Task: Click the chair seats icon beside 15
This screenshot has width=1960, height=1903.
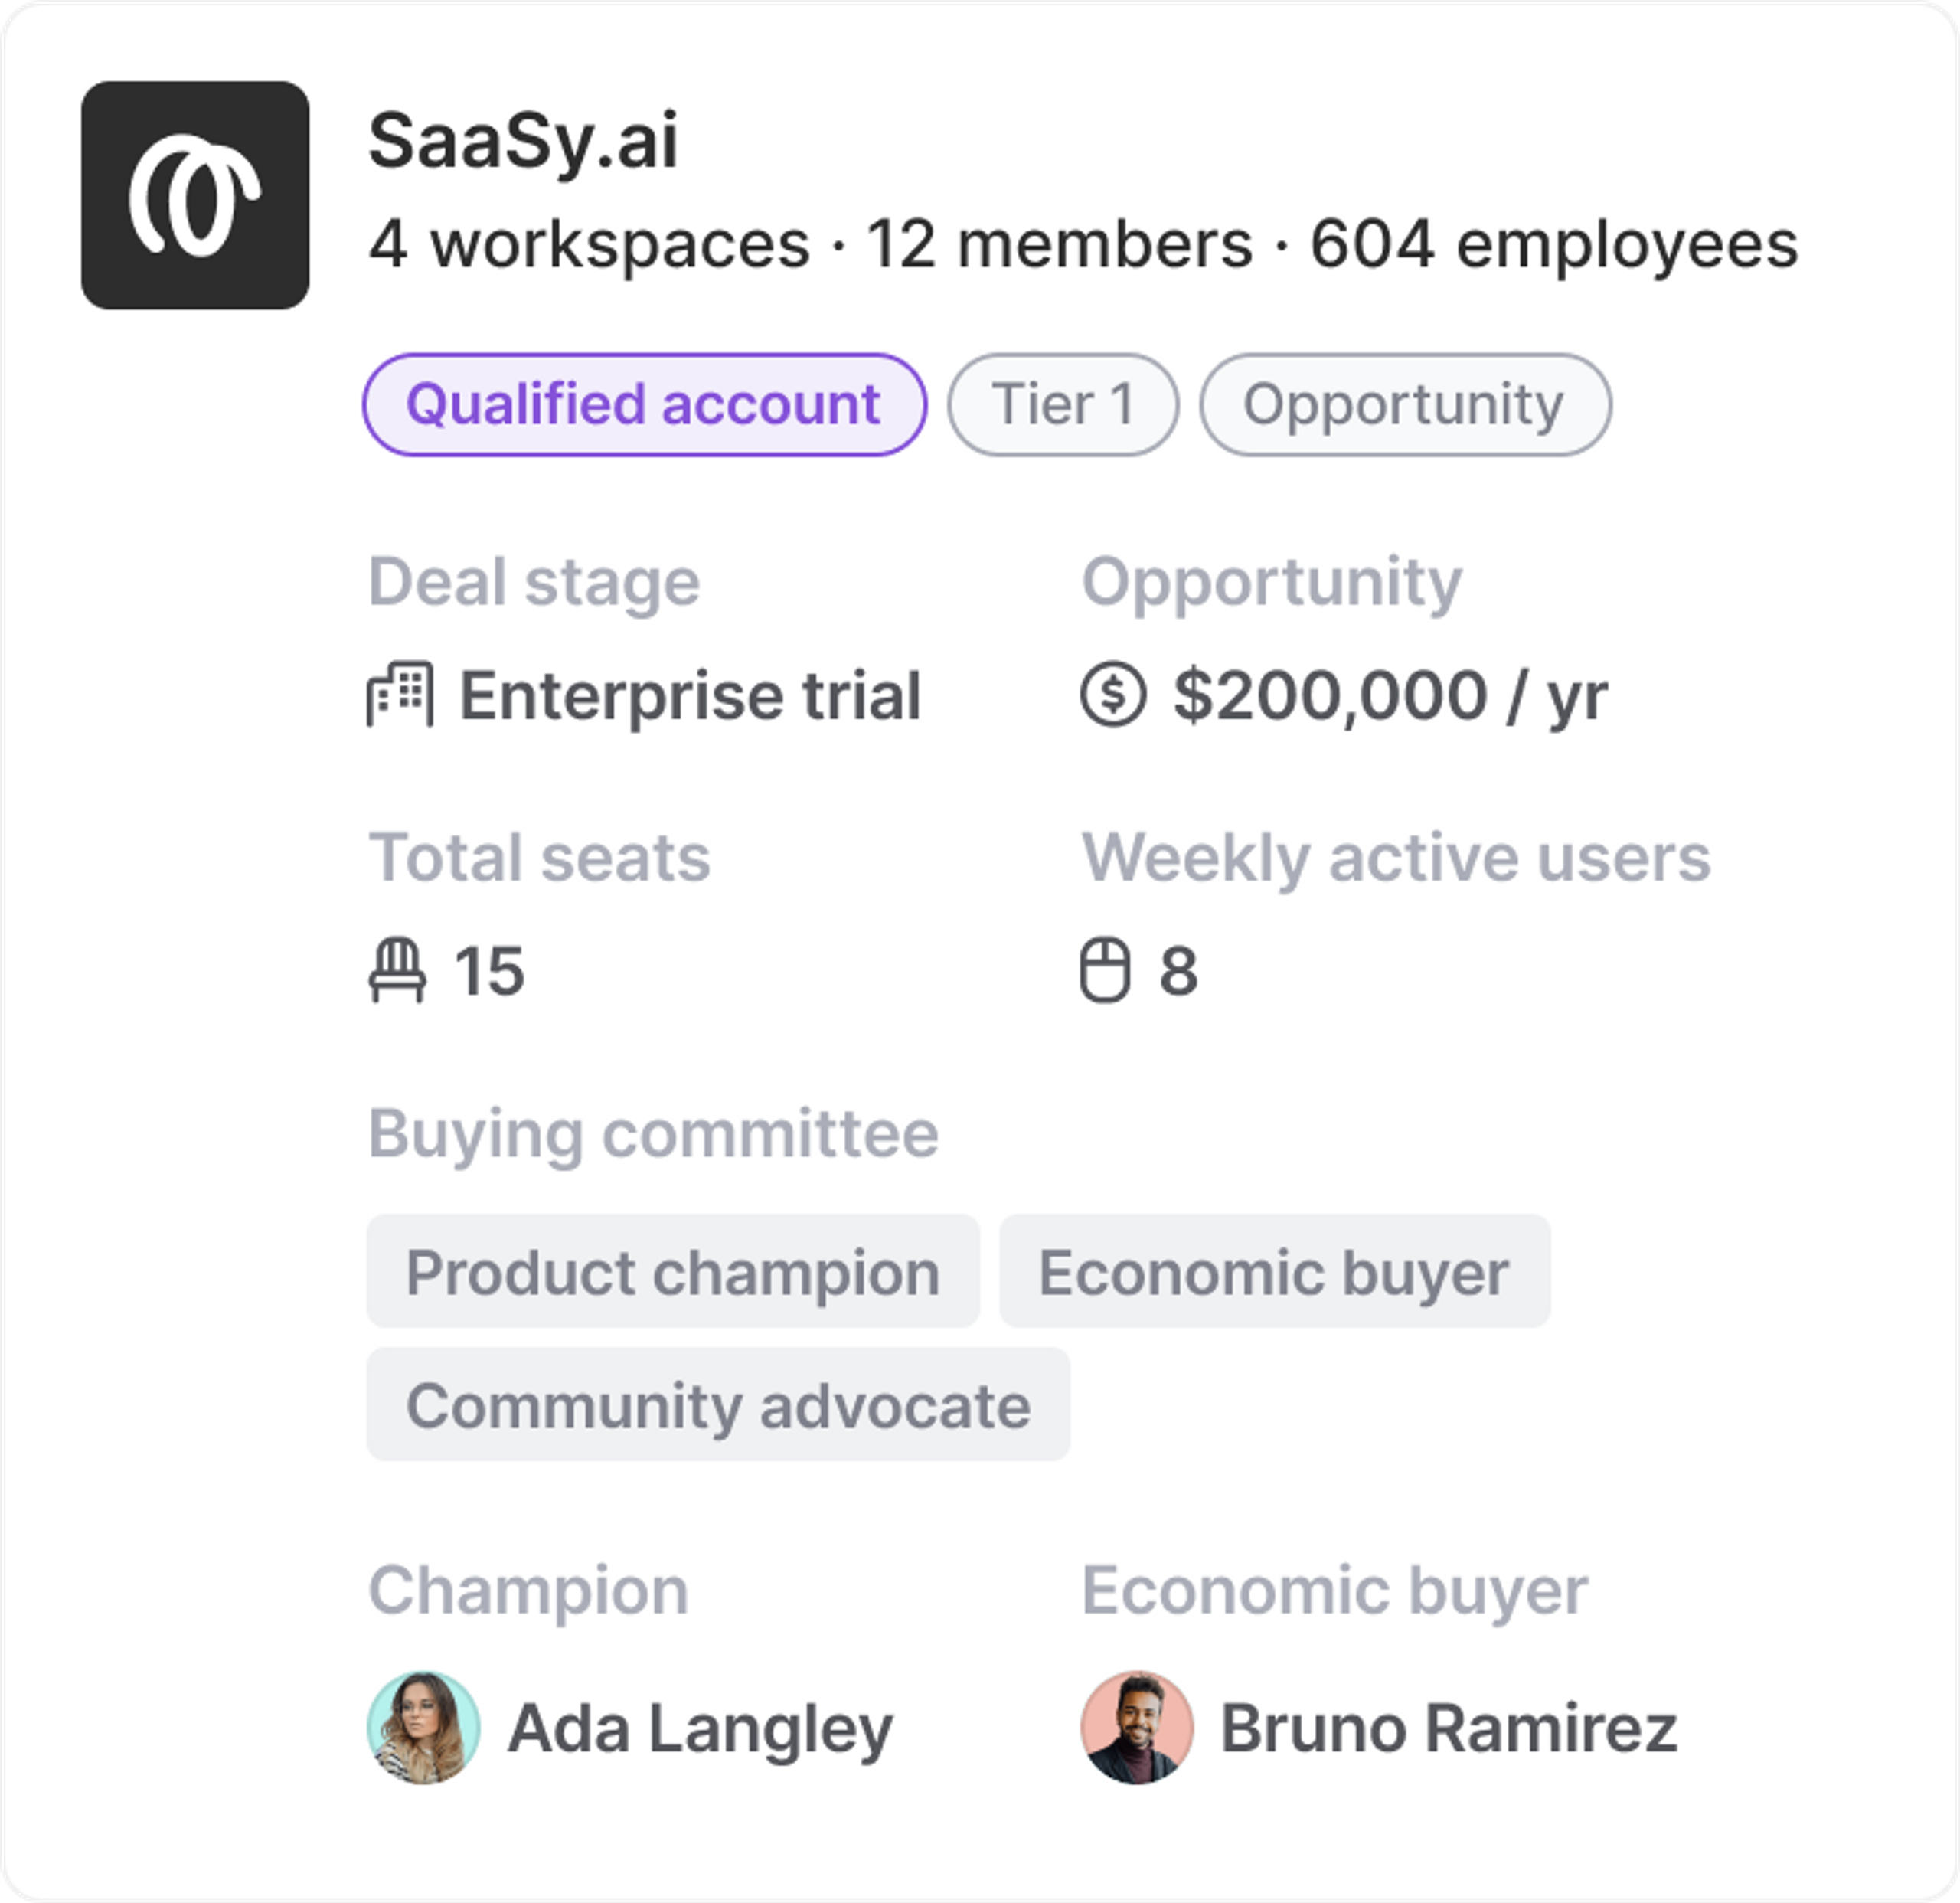Action: point(397,969)
